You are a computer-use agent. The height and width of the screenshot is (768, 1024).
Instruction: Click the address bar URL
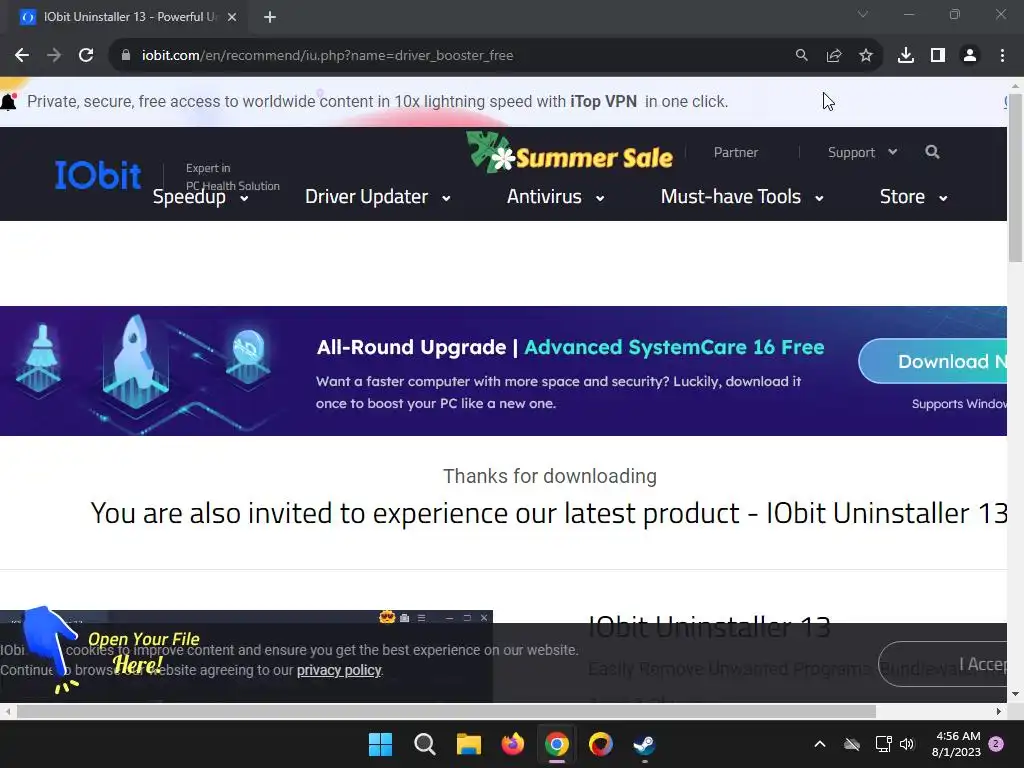pyautogui.click(x=327, y=56)
